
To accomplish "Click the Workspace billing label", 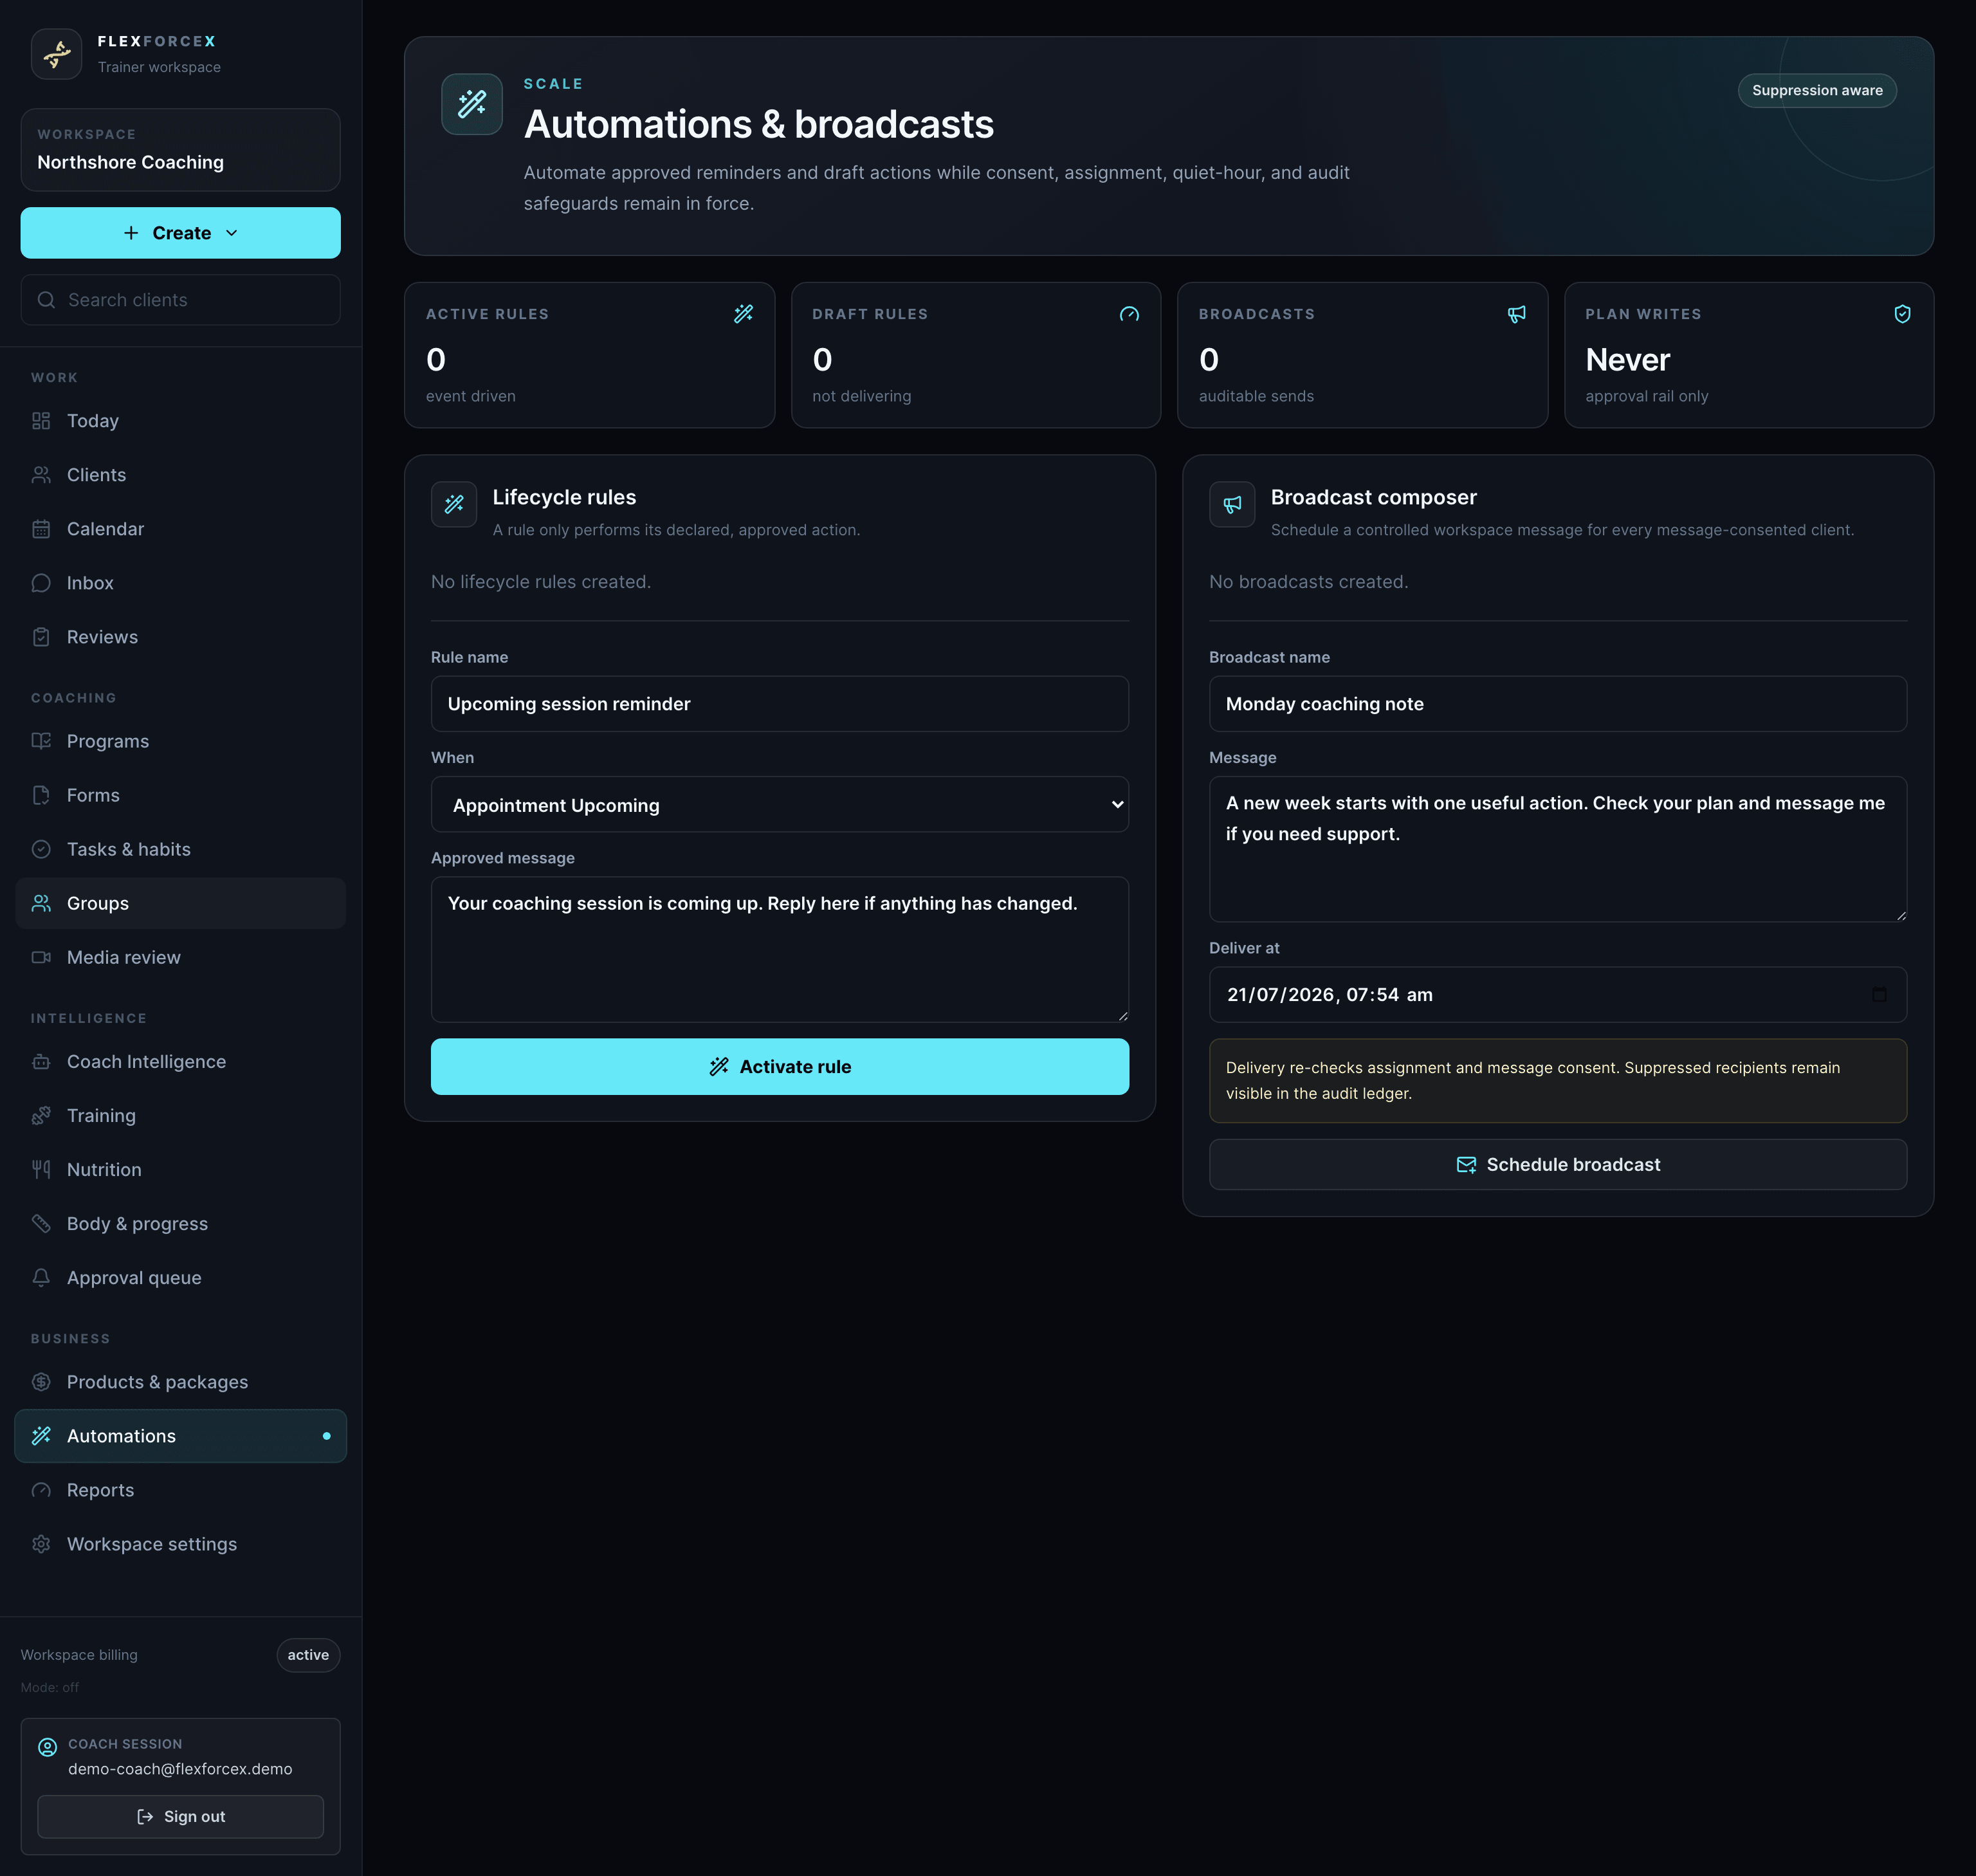I will [79, 1655].
